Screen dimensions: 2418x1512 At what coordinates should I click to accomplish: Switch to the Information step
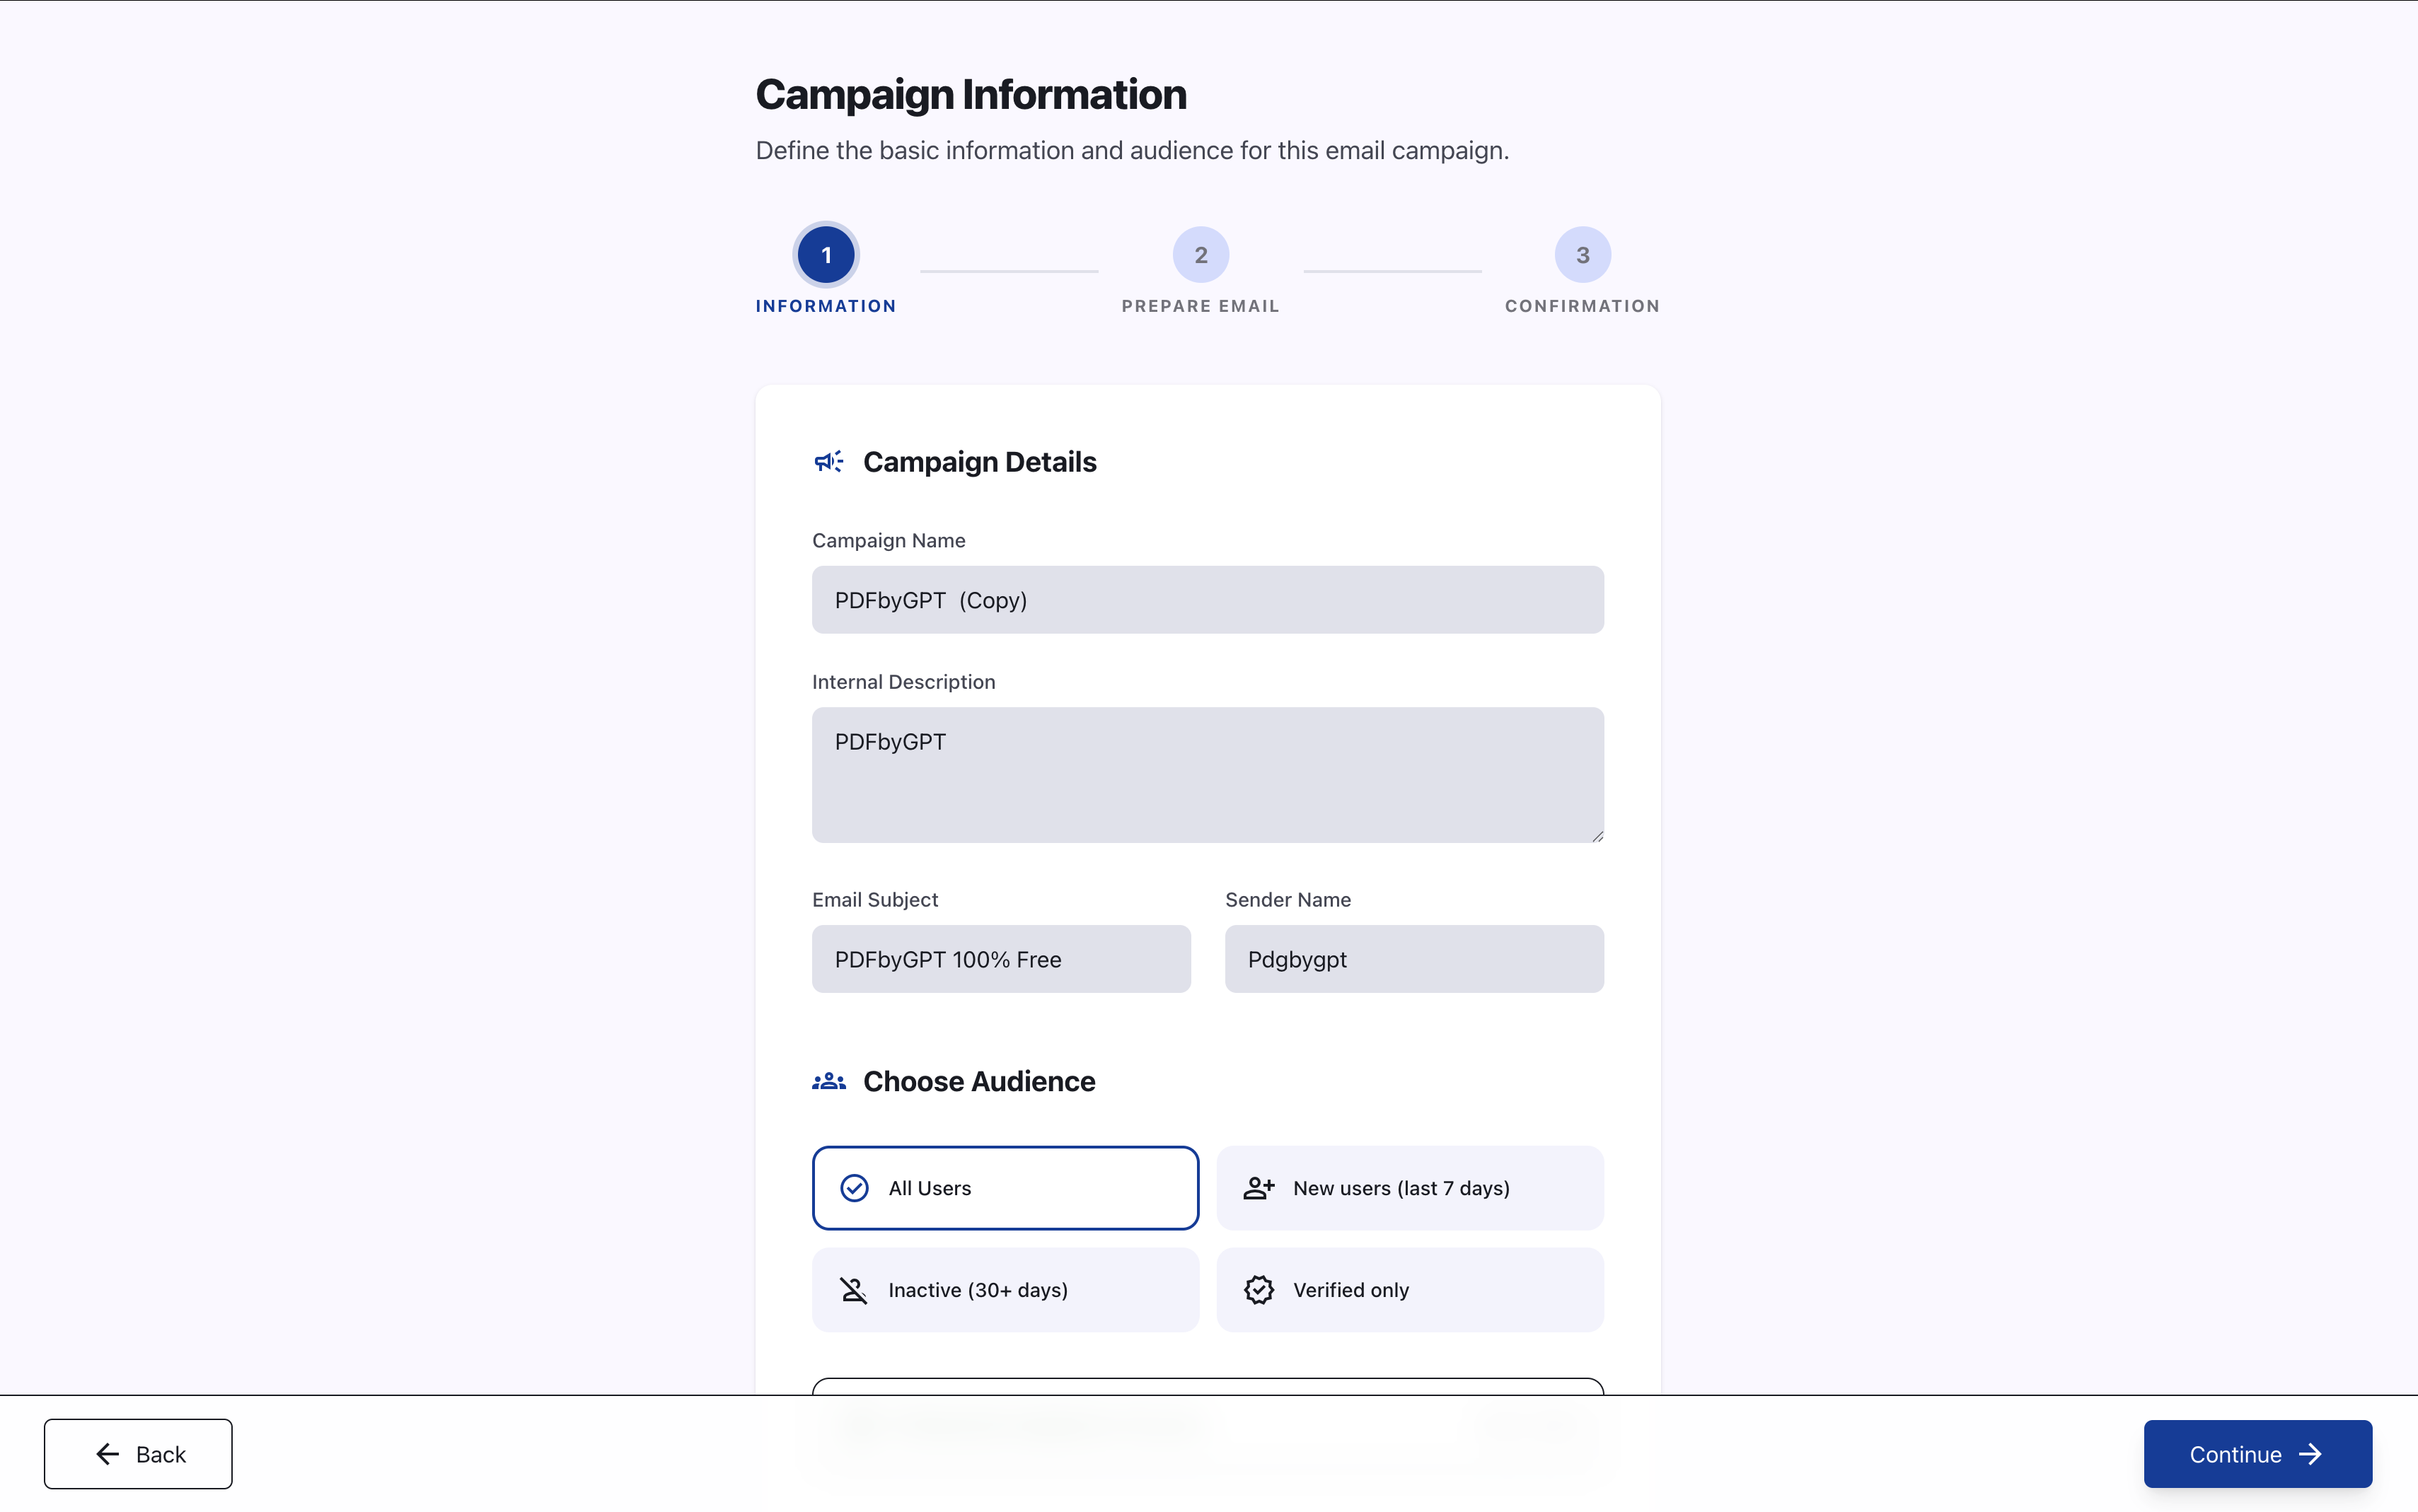point(825,255)
